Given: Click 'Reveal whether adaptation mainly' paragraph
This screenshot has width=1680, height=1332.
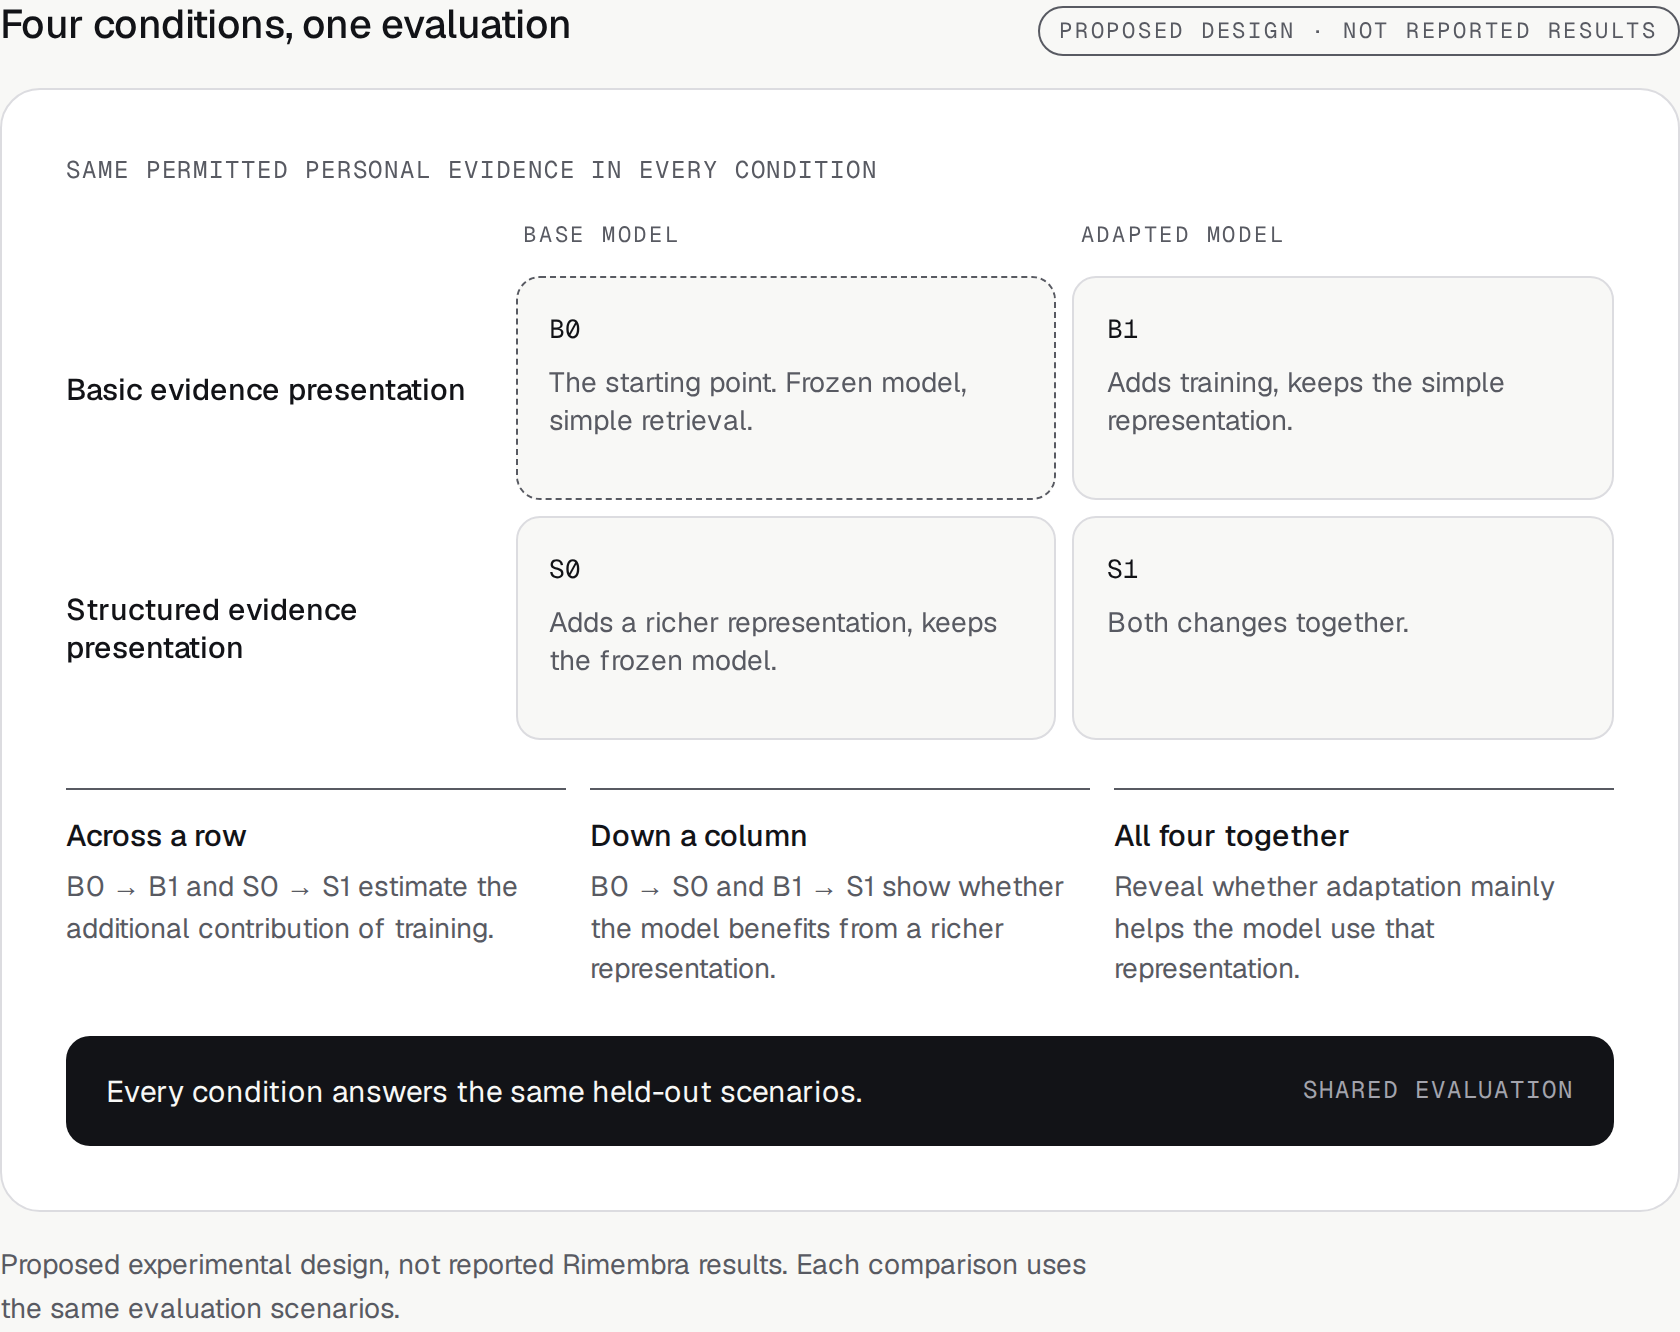Looking at the screenshot, I should coord(1334,928).
